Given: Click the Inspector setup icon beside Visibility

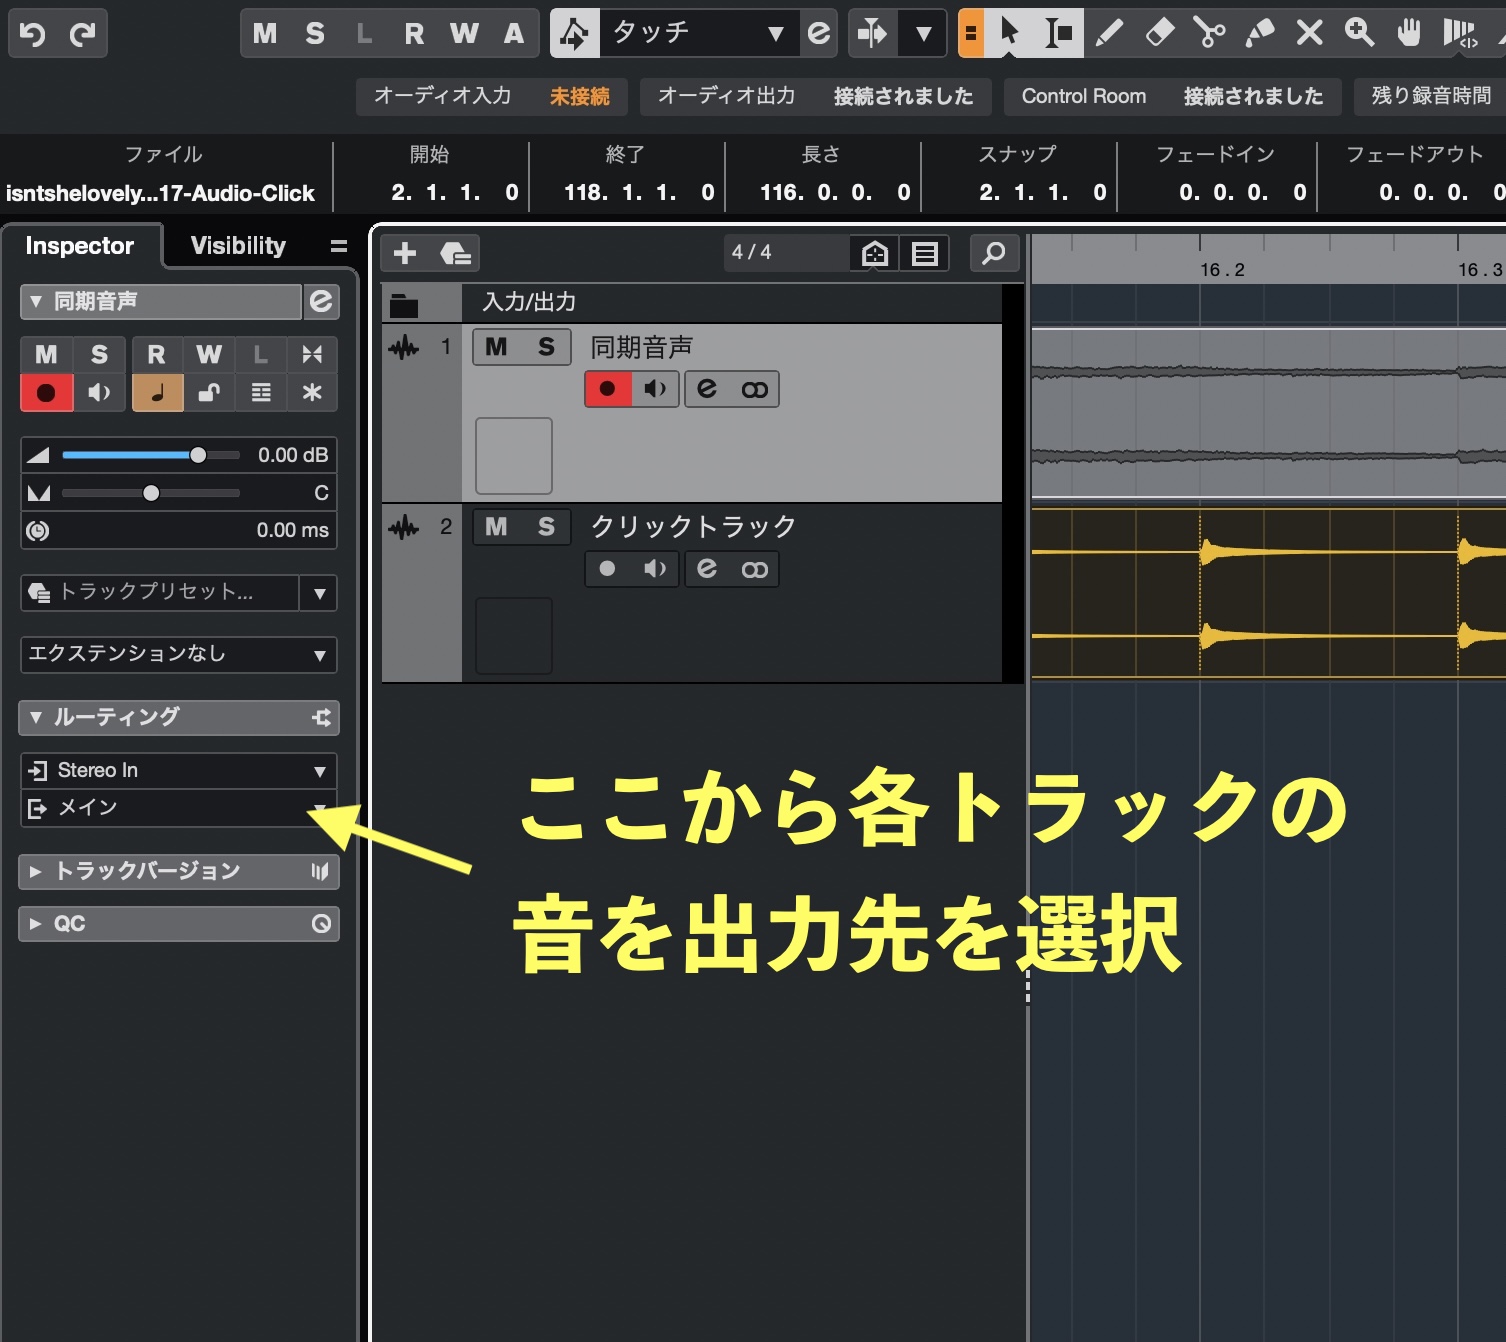Looking at the screenshot, I should click(x=339, y=246).
